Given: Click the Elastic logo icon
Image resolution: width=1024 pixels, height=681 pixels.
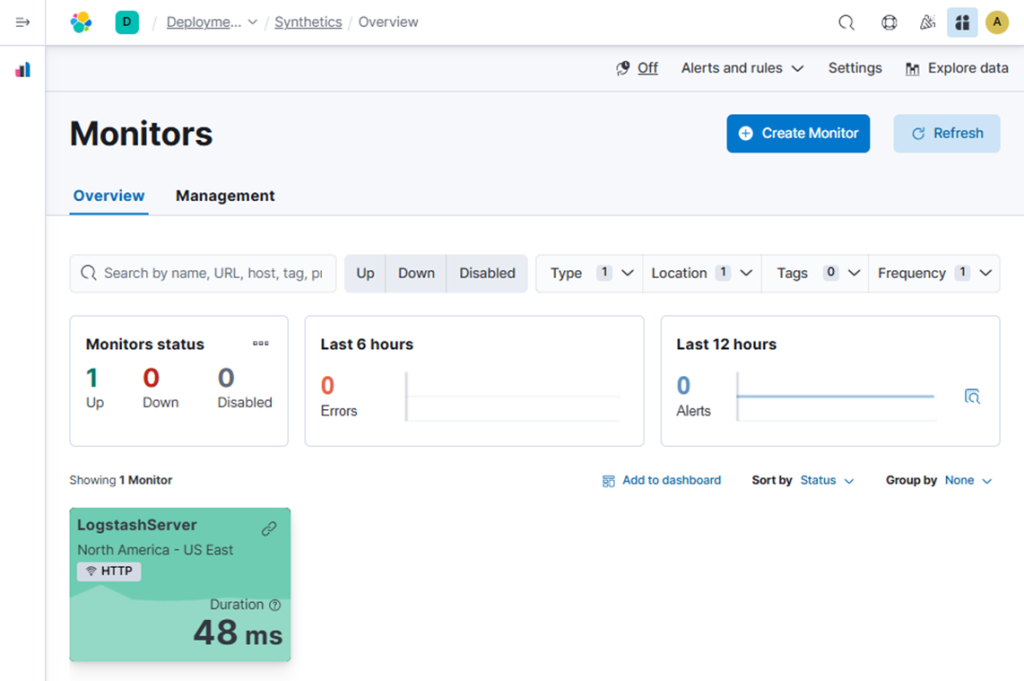Looking at the screenshot, I should 81,22.
